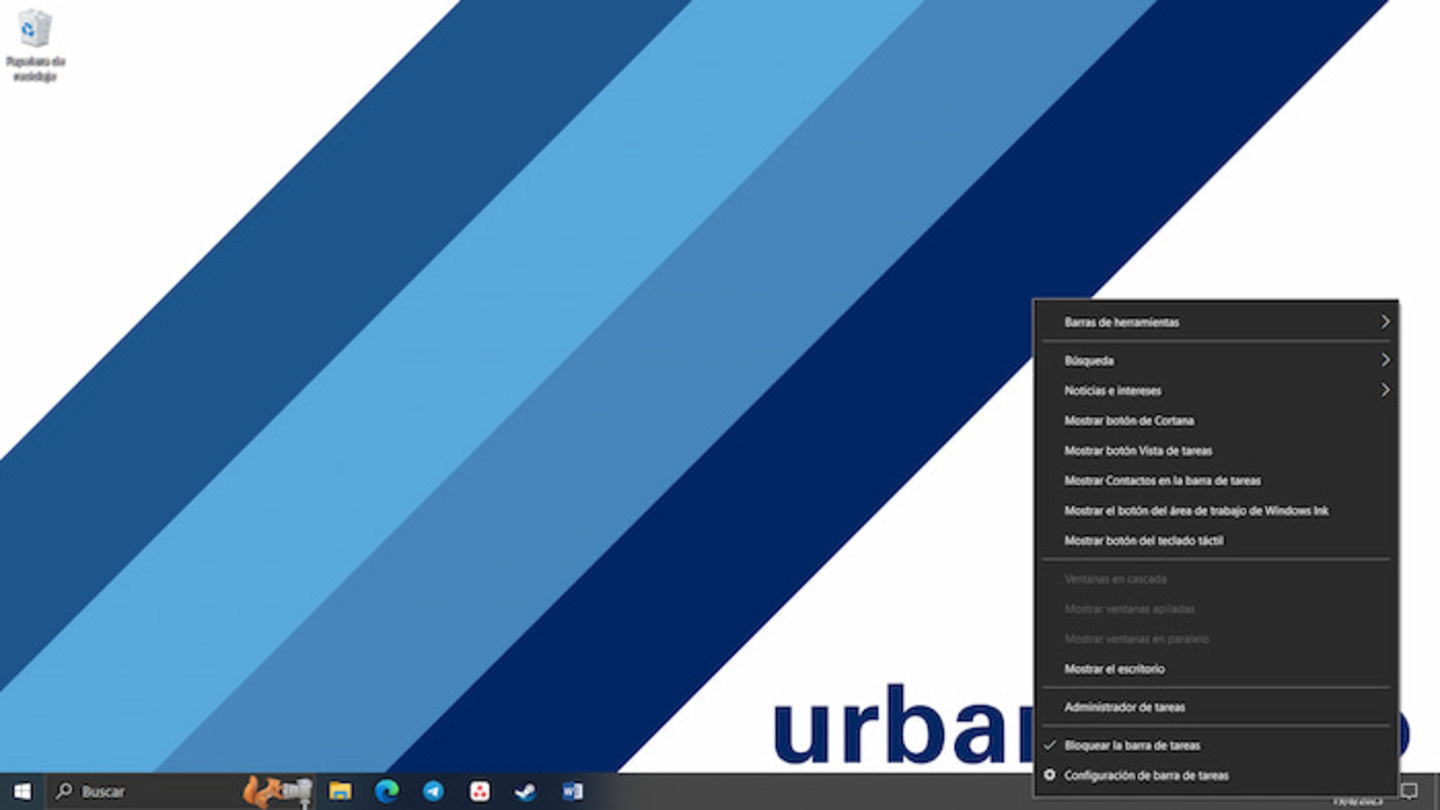The width and height of the screenshot is (1440, 810).
Task: Expand the Barras de herramientas submenu
Action: (x=1215, y=322)
